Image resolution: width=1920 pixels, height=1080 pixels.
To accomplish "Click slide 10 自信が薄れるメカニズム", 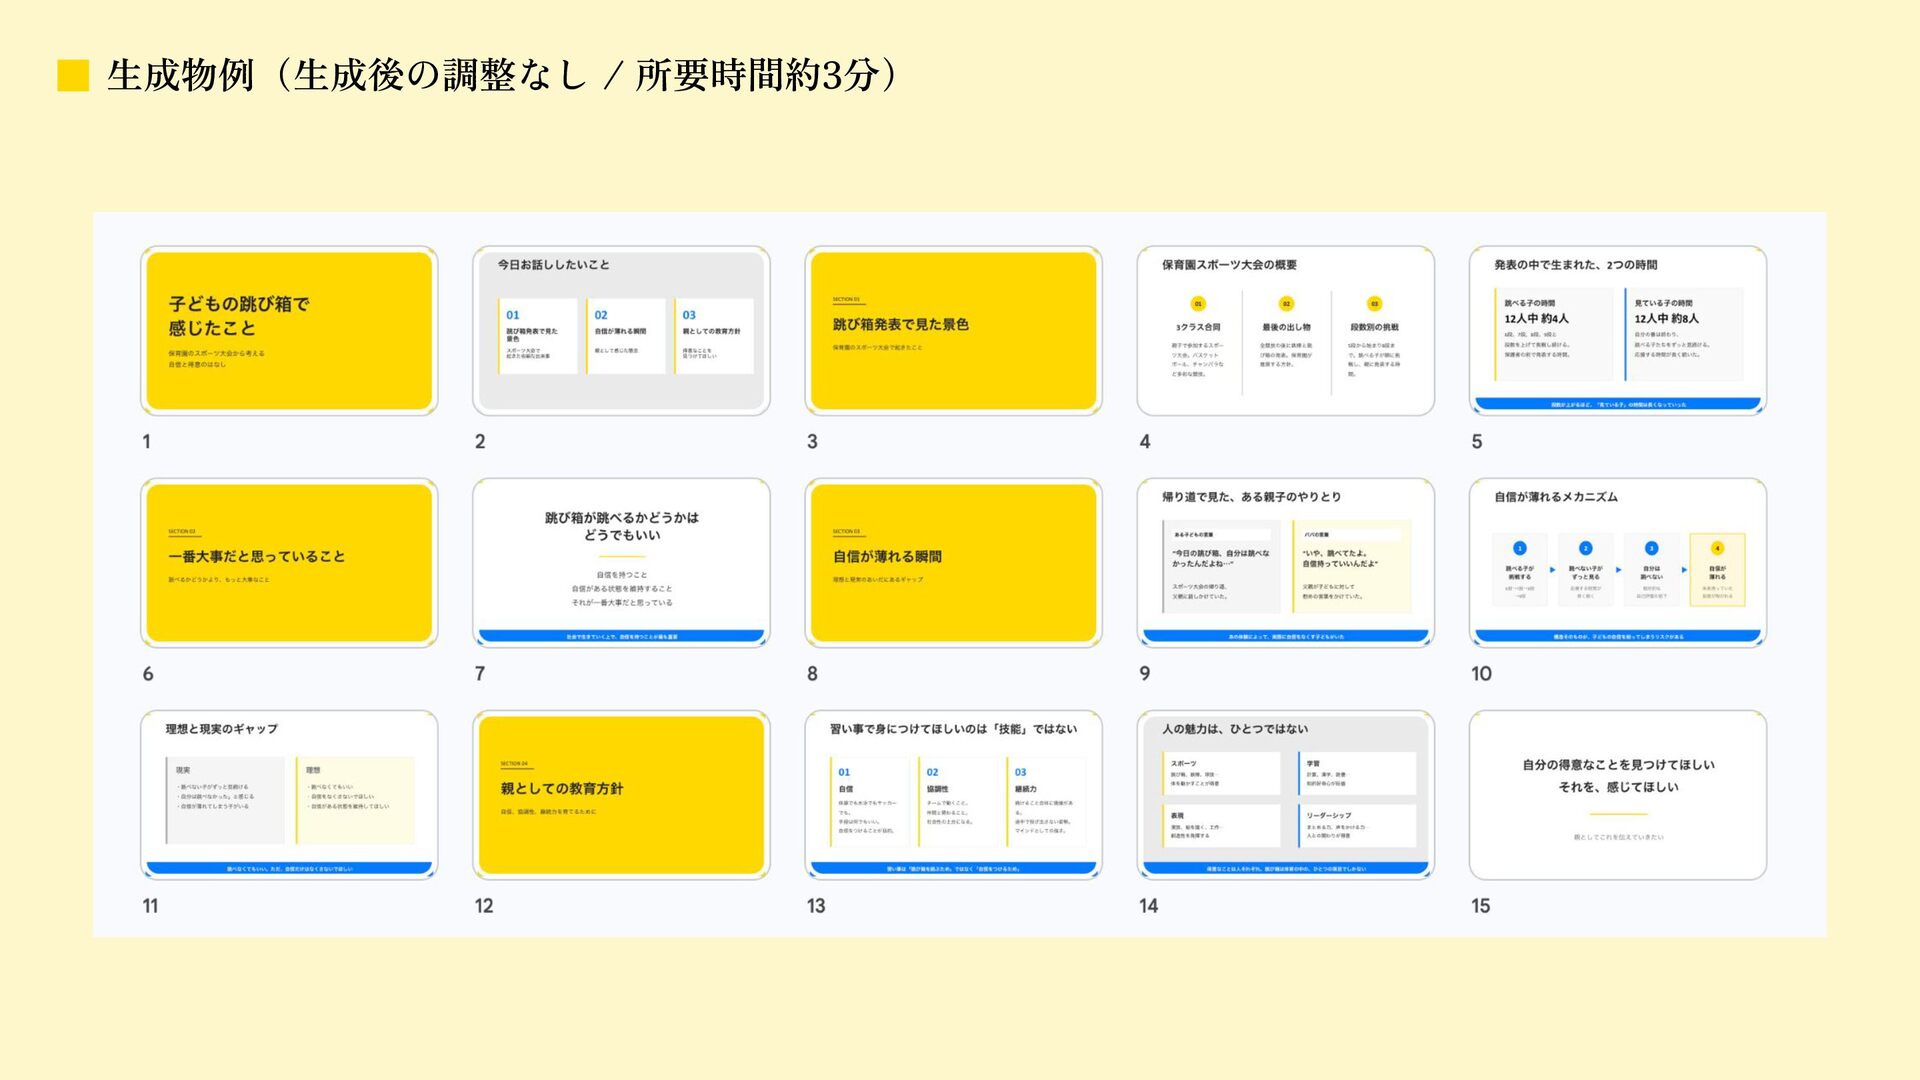I will (1617, 563).
